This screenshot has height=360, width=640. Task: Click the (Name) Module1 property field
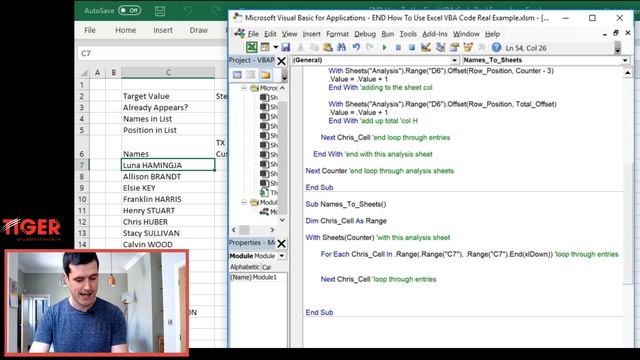(258, 277)
